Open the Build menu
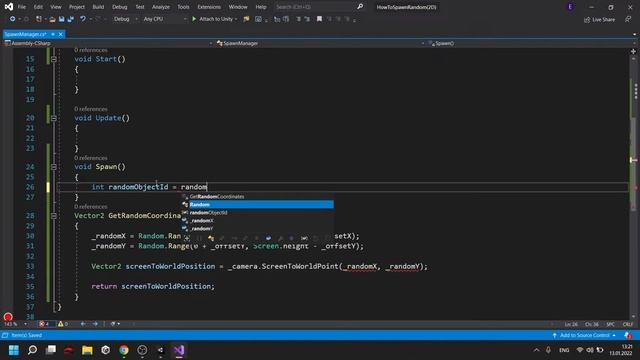Screen dimensions: 640x360 (98, 7)
